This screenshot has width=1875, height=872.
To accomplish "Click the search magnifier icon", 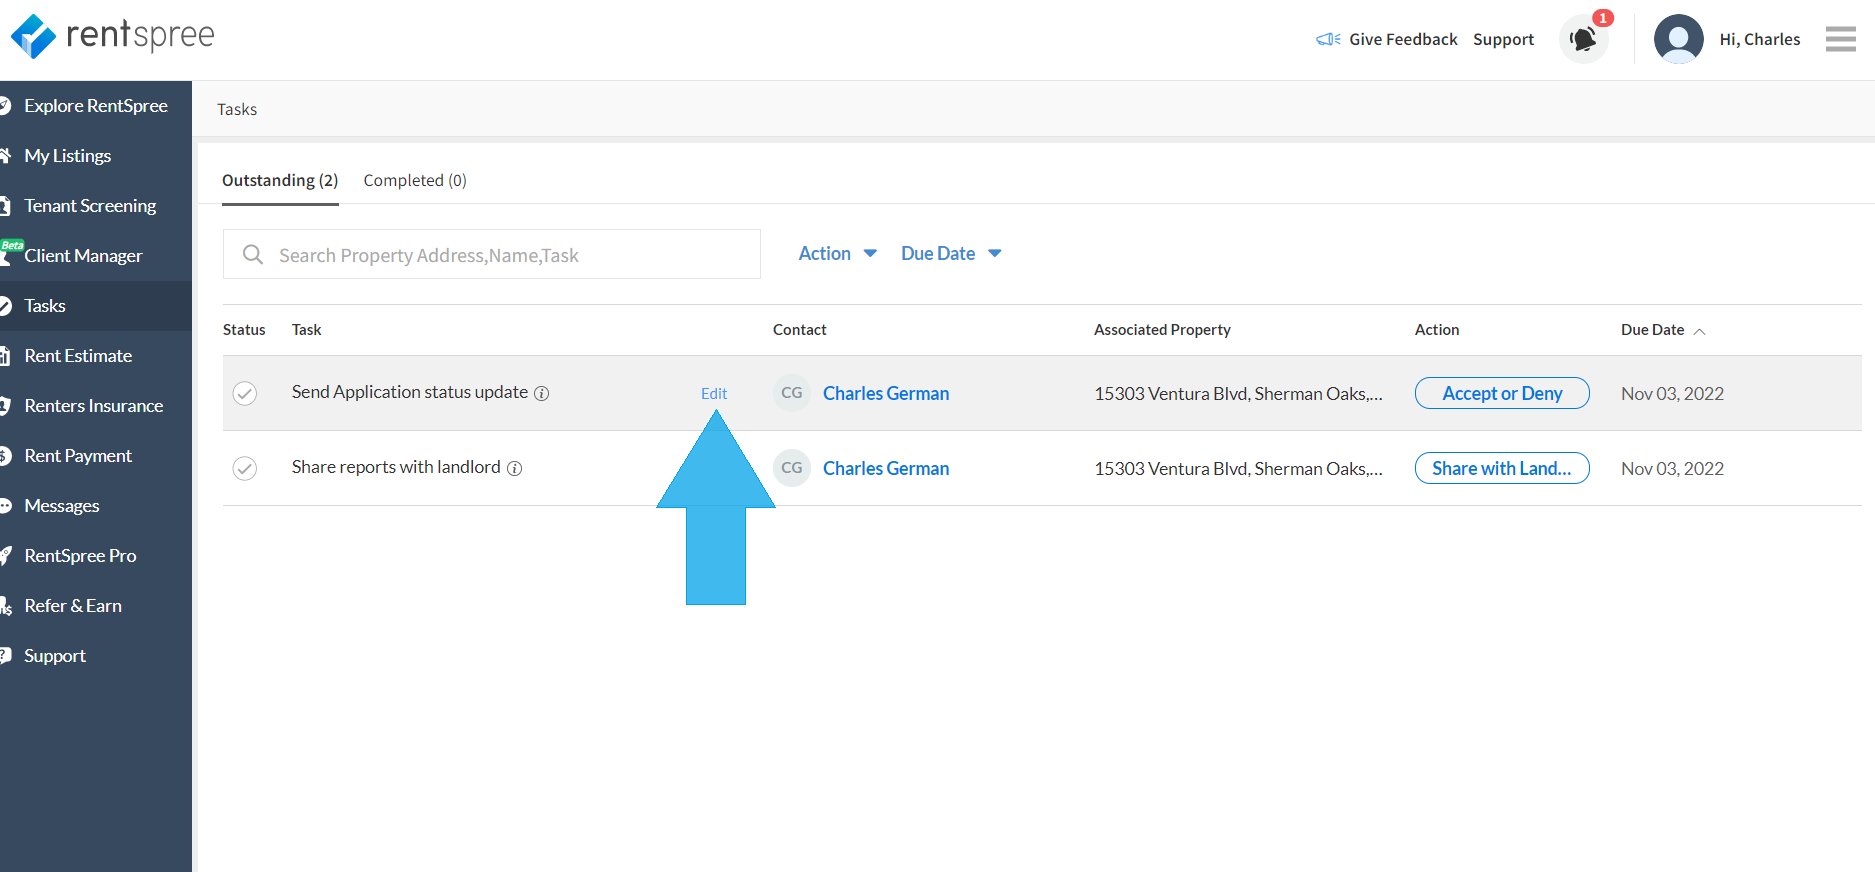I will [253, 255].
